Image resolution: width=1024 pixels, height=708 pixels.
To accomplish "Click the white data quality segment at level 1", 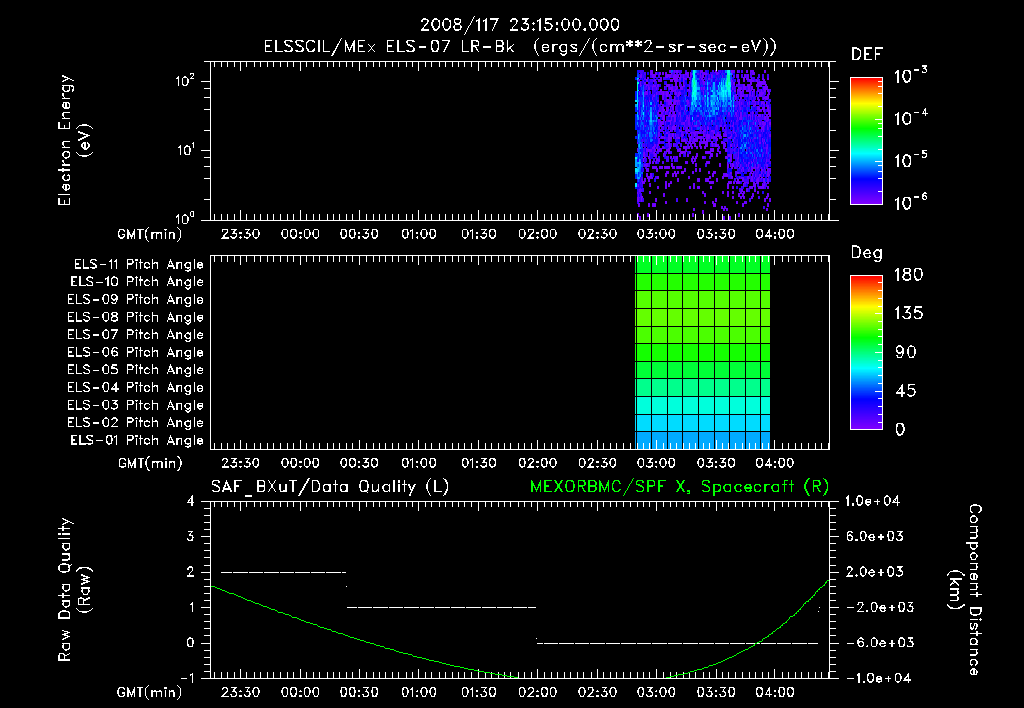I will 441,607.
